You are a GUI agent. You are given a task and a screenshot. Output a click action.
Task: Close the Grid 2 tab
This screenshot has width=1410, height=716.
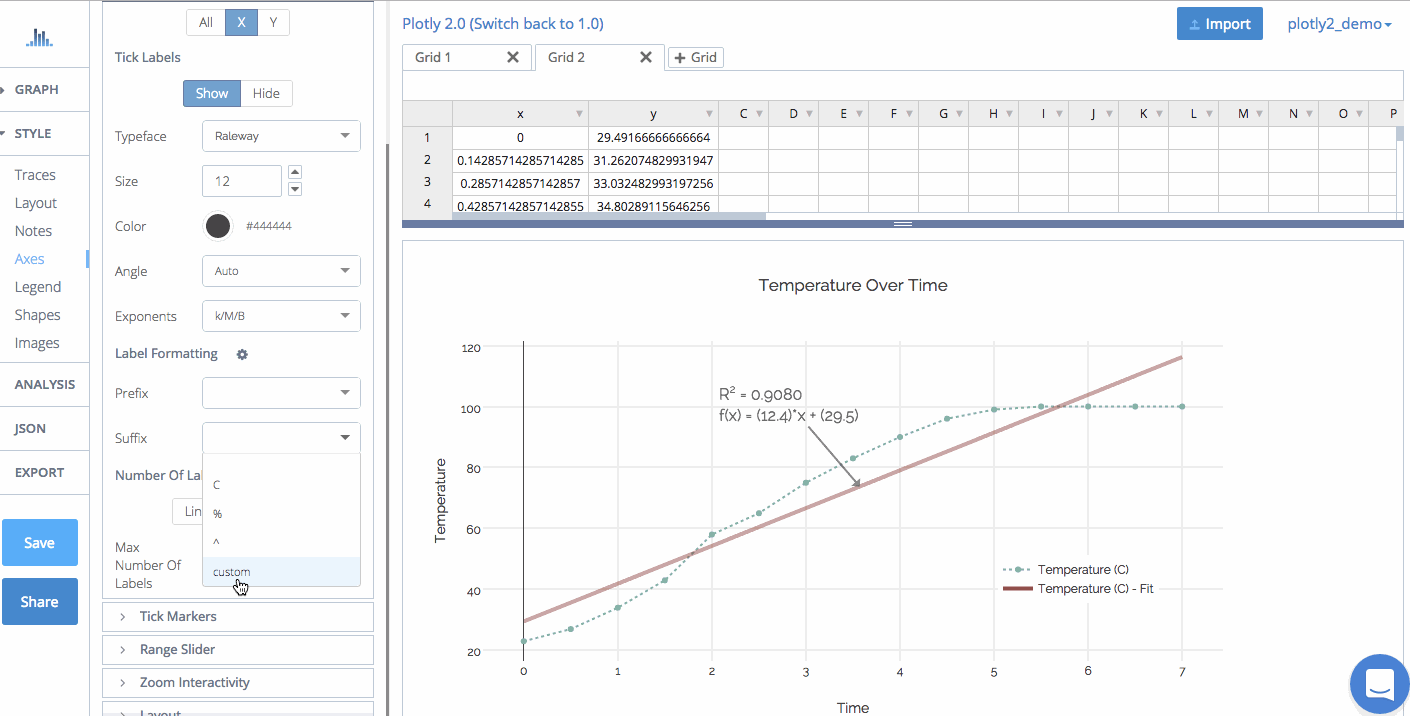point(646,58)
